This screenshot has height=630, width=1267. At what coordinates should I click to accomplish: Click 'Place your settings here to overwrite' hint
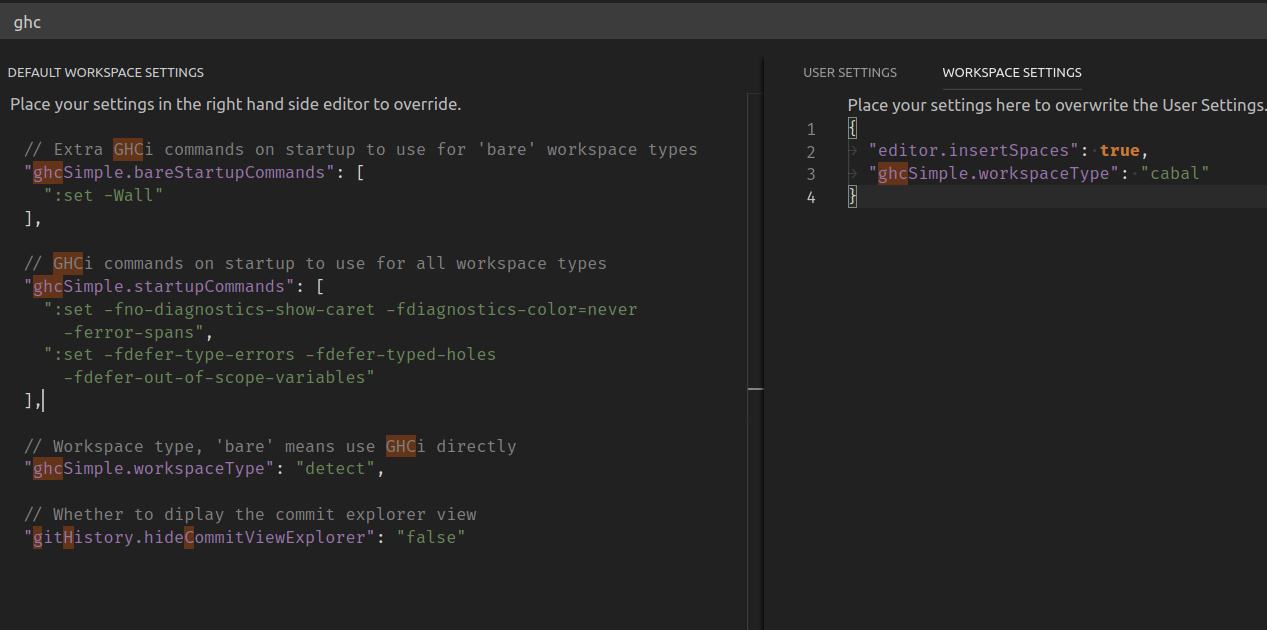(1050, 104)
